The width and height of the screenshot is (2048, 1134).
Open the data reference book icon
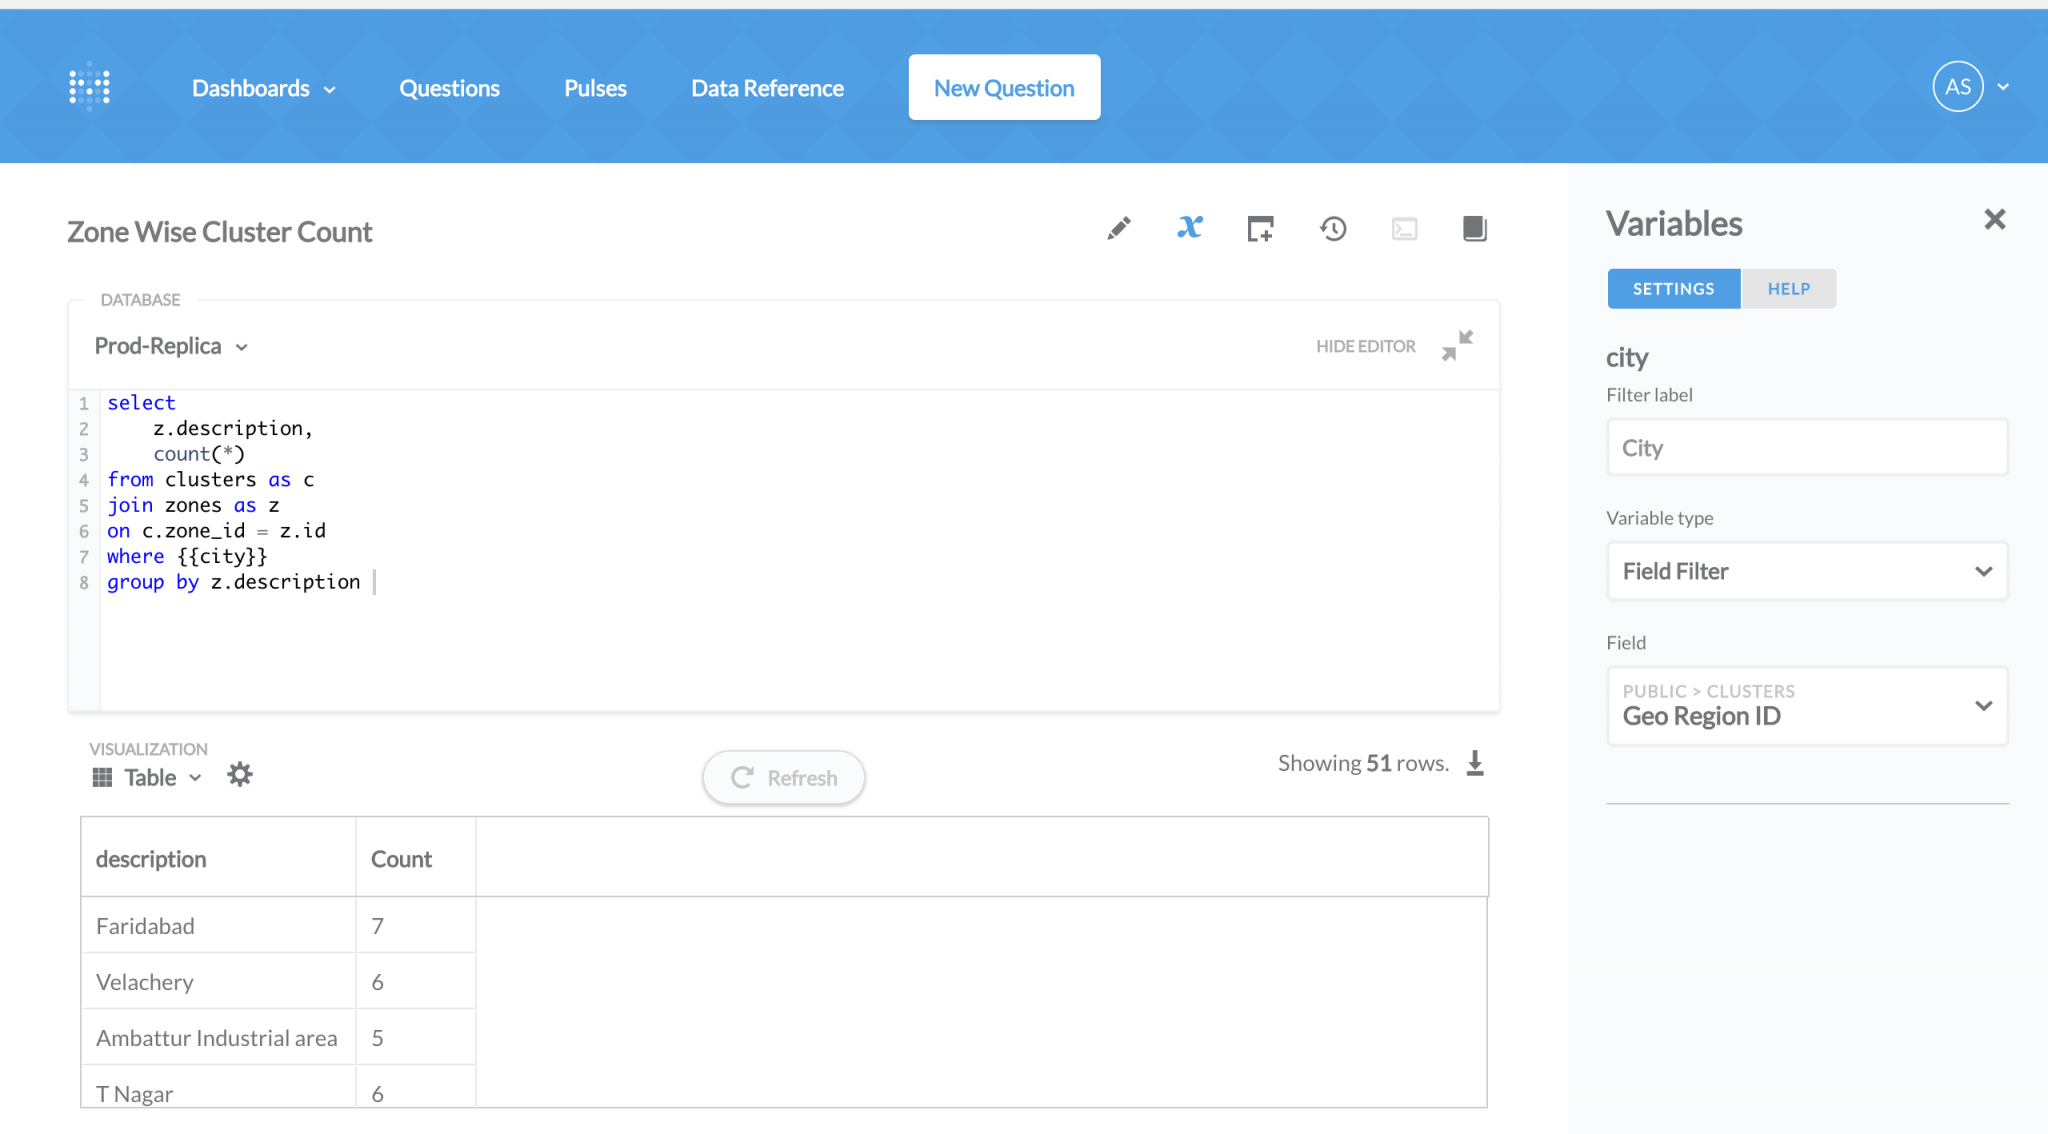click(x=1475, y=229)
